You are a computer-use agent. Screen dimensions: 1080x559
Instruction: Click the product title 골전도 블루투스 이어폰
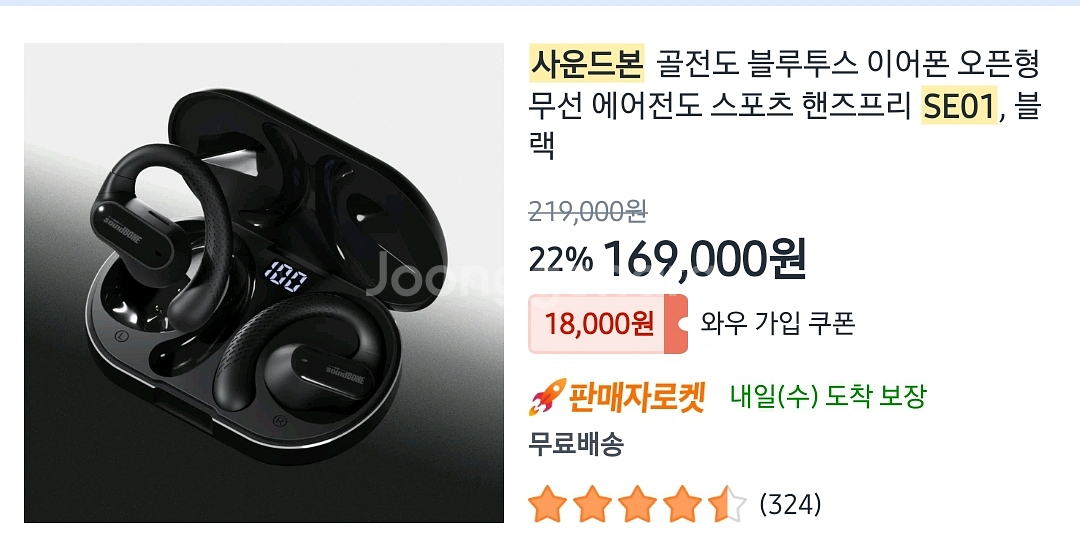tap(757, 63)
